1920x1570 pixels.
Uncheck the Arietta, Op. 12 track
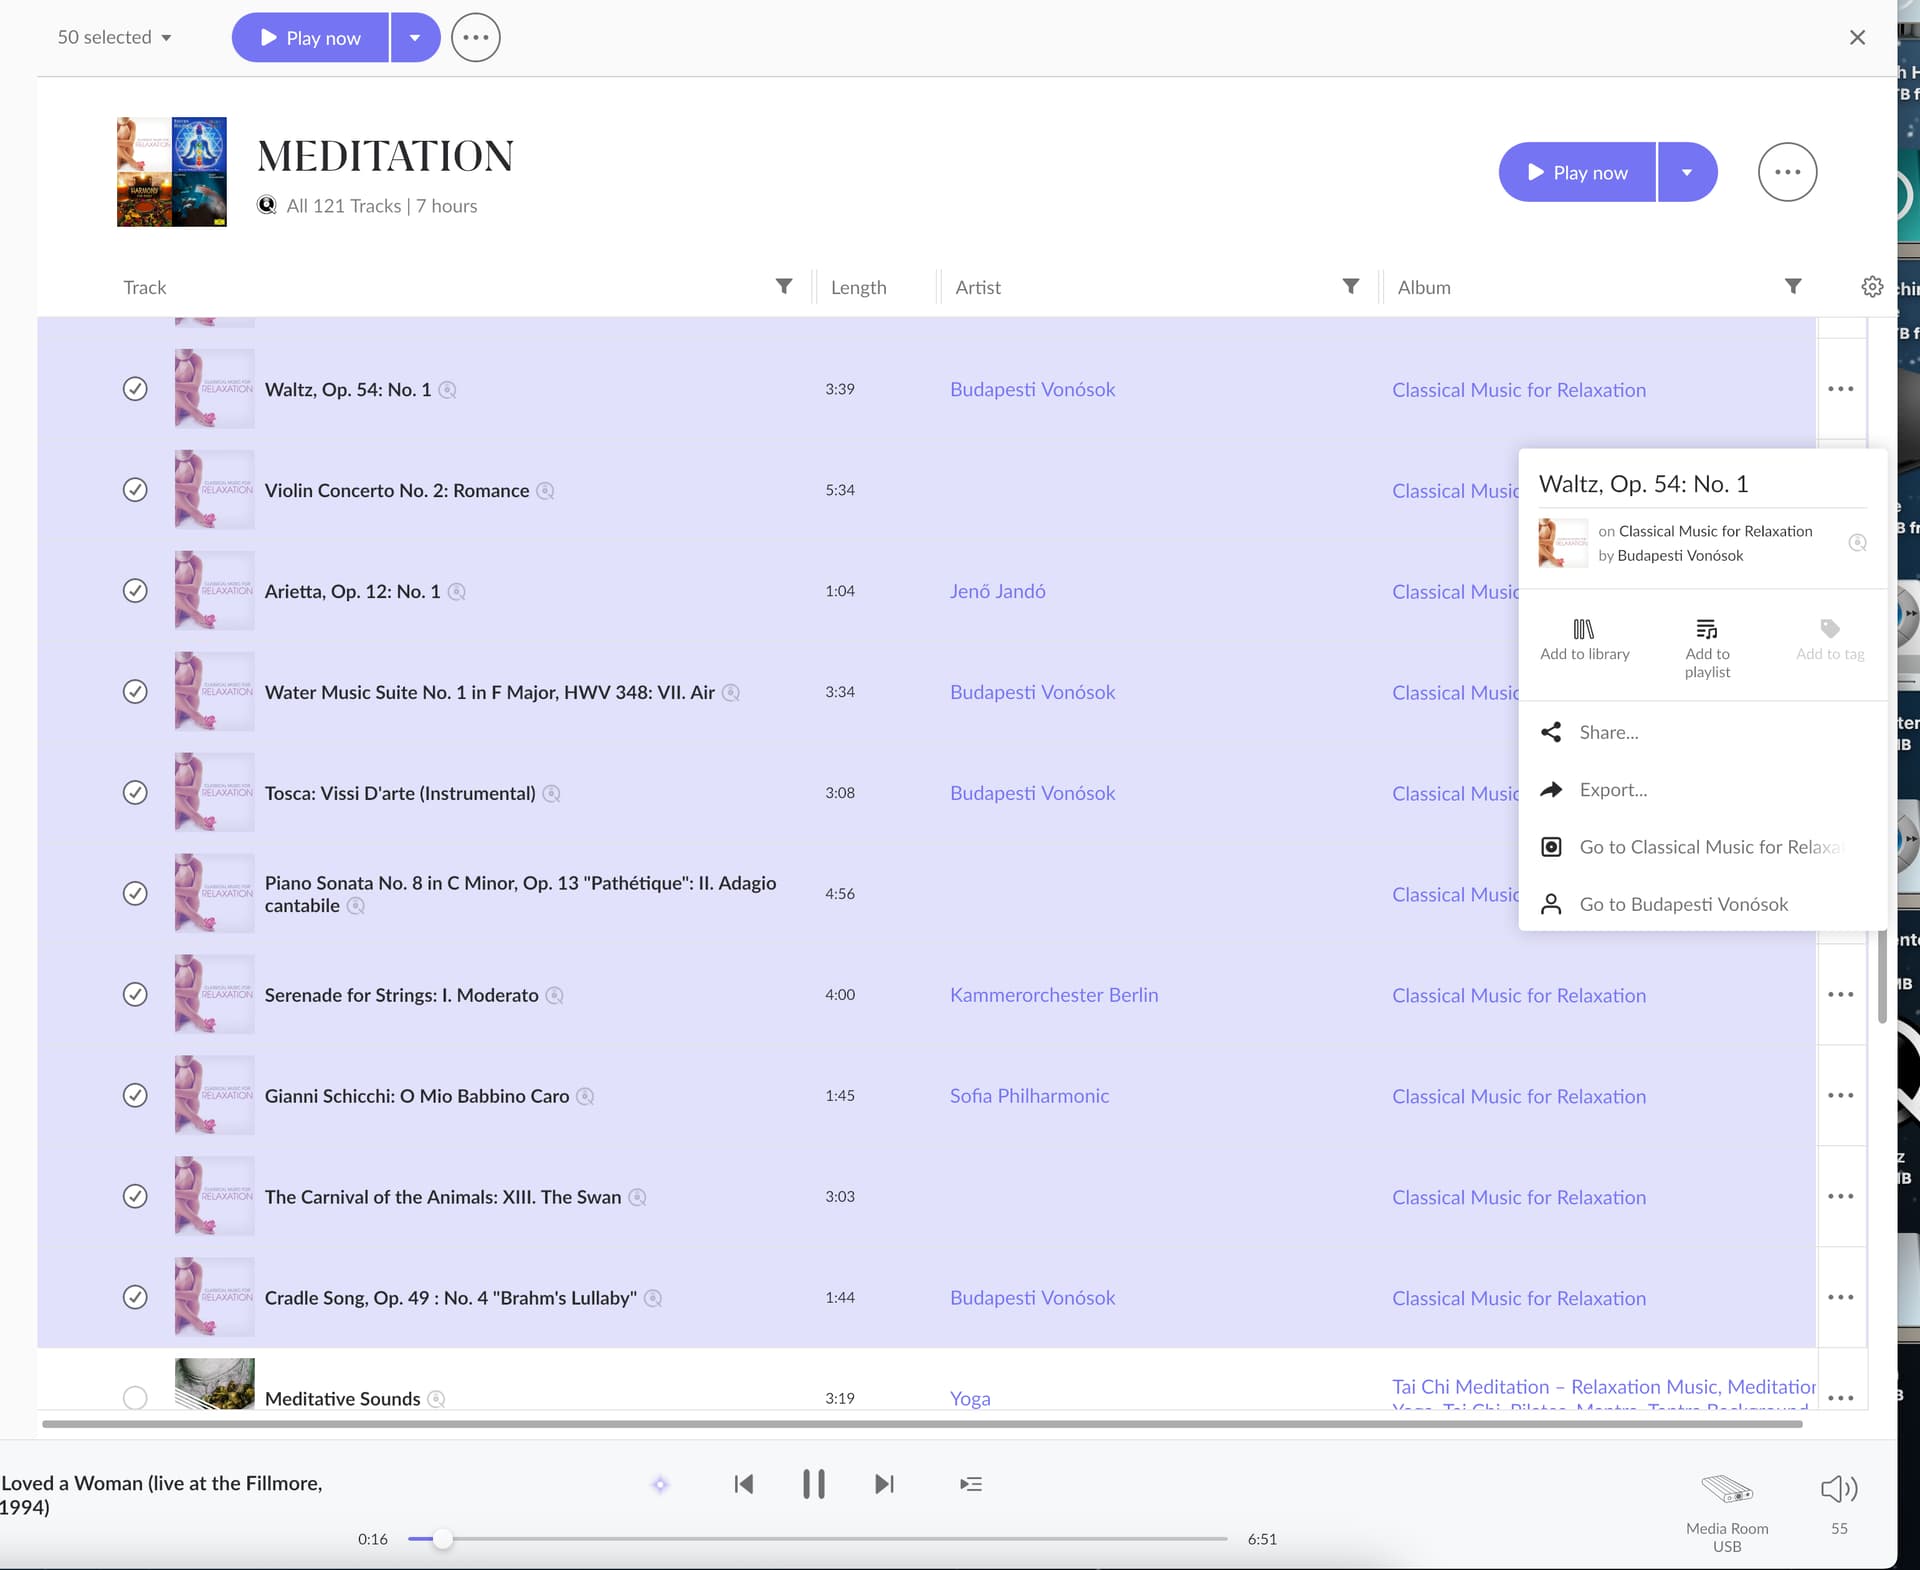click(x=135, y=591)
